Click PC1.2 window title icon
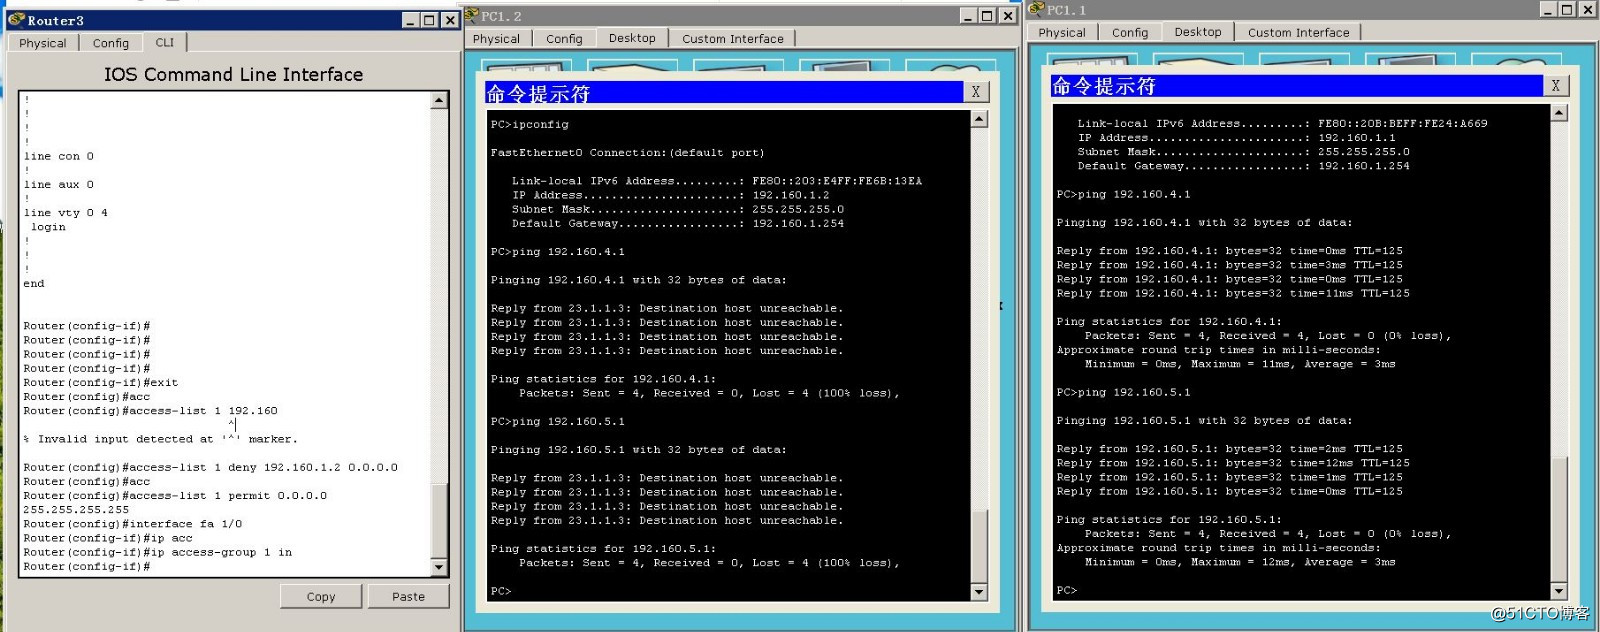Image resolution: width=1600 pixels, height=632 pixels. (471, 15)
